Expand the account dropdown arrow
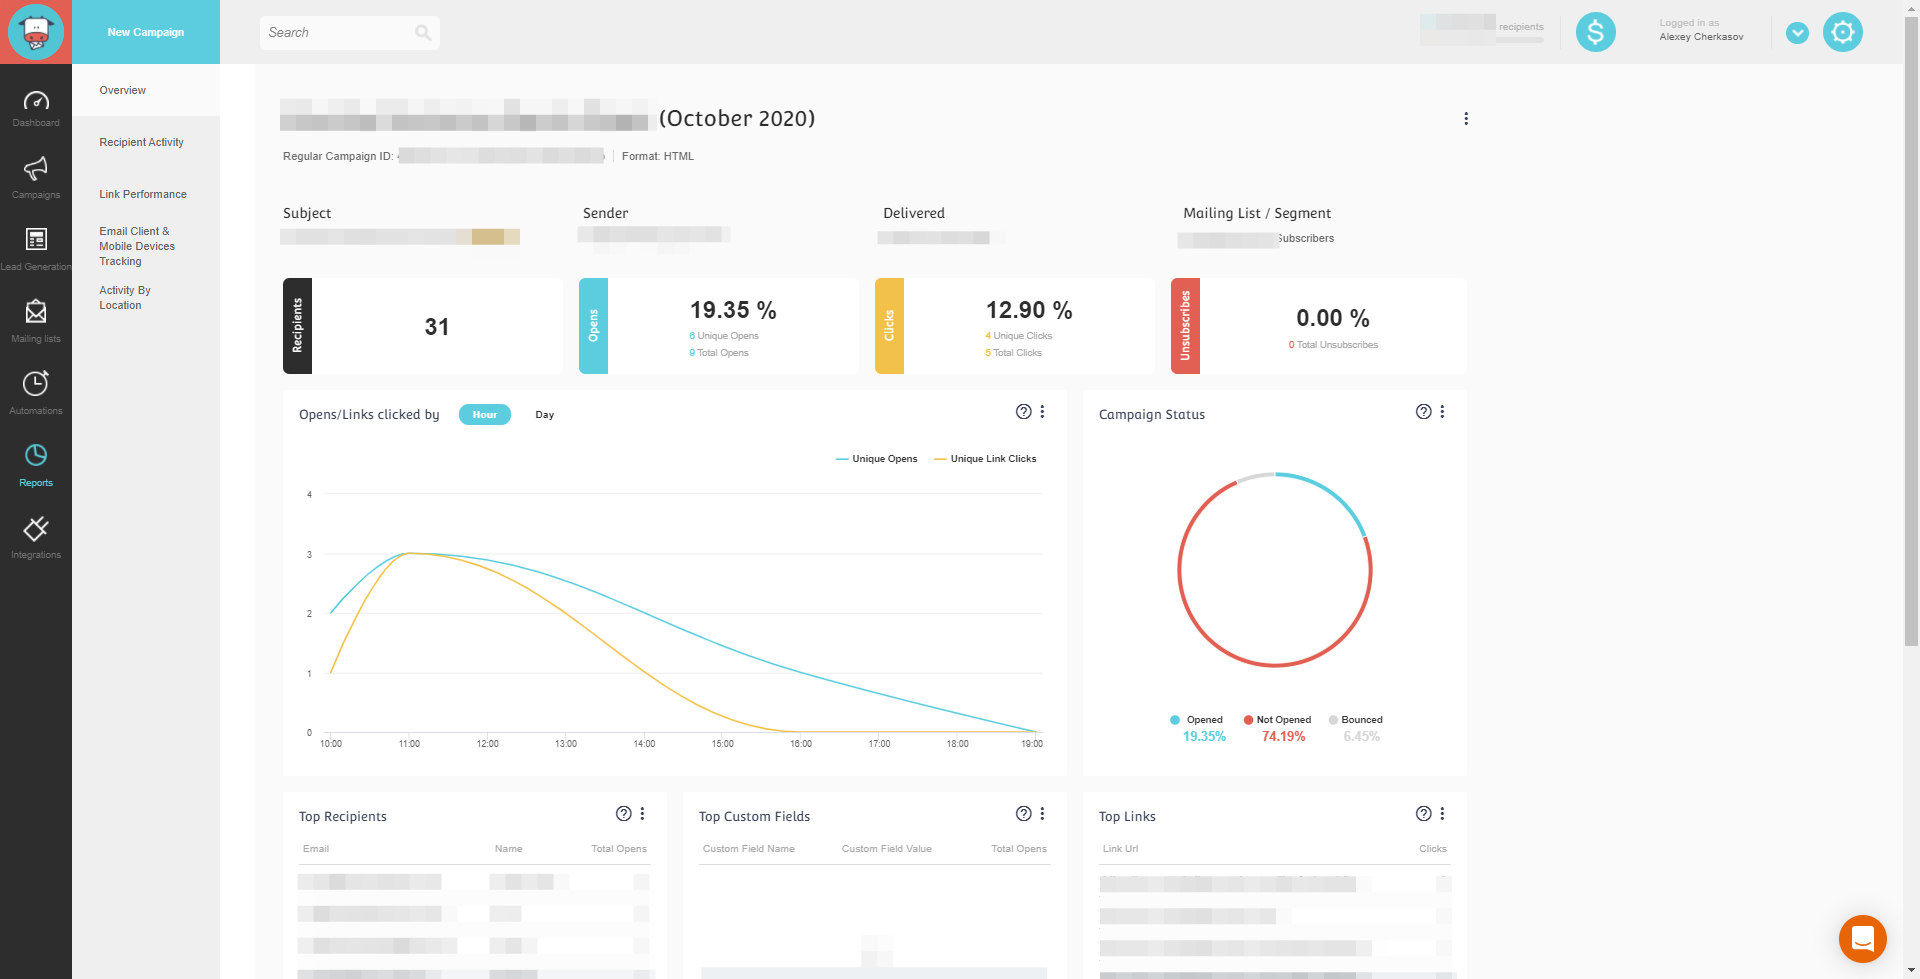Screen dimensions: 1920x979 pyautogui.click(x=1797, y=33)
